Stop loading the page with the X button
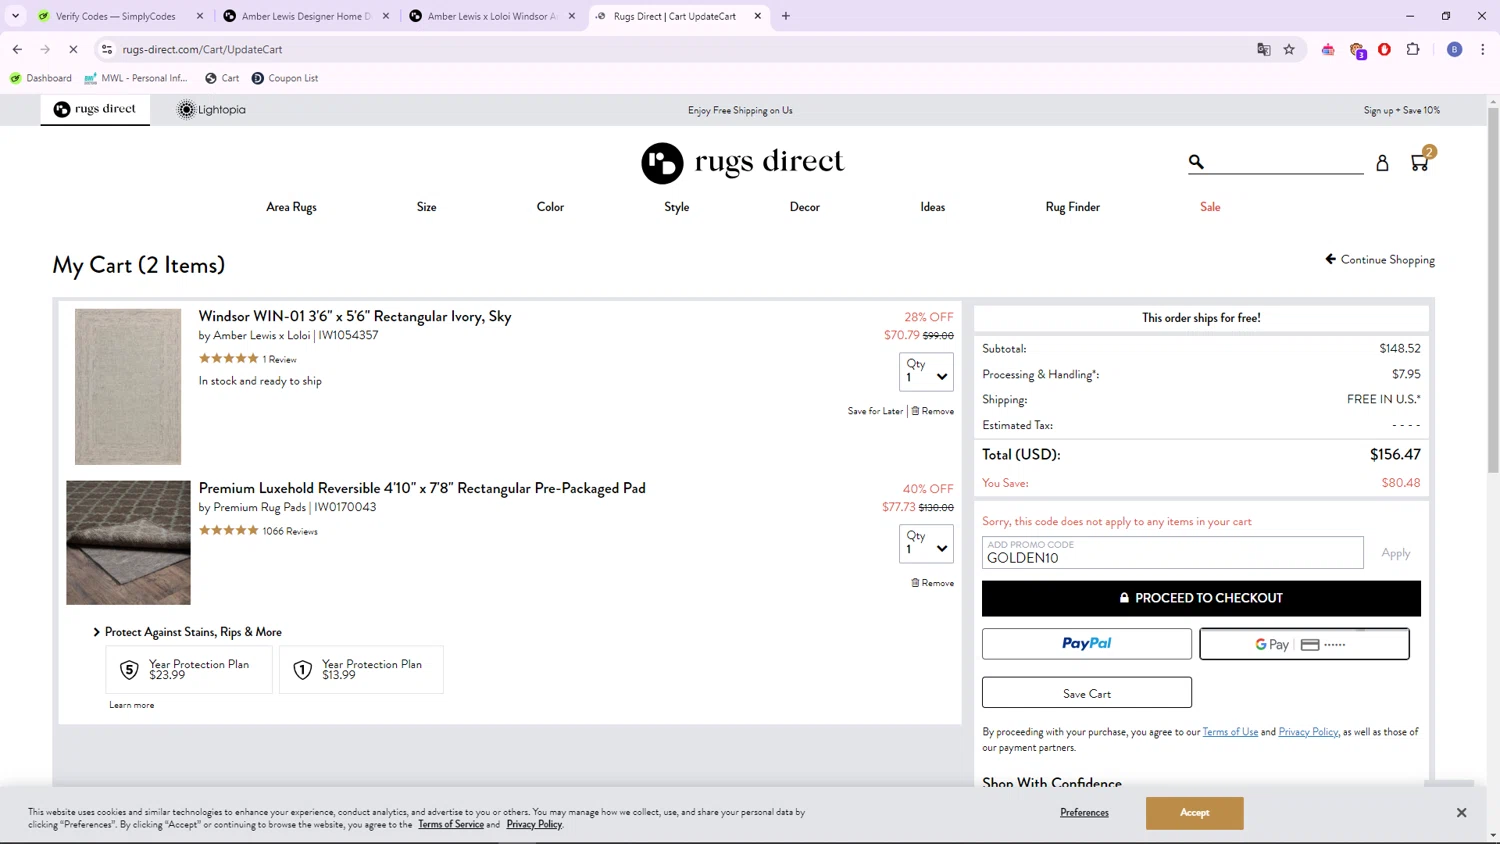 (x=73, y=49)
